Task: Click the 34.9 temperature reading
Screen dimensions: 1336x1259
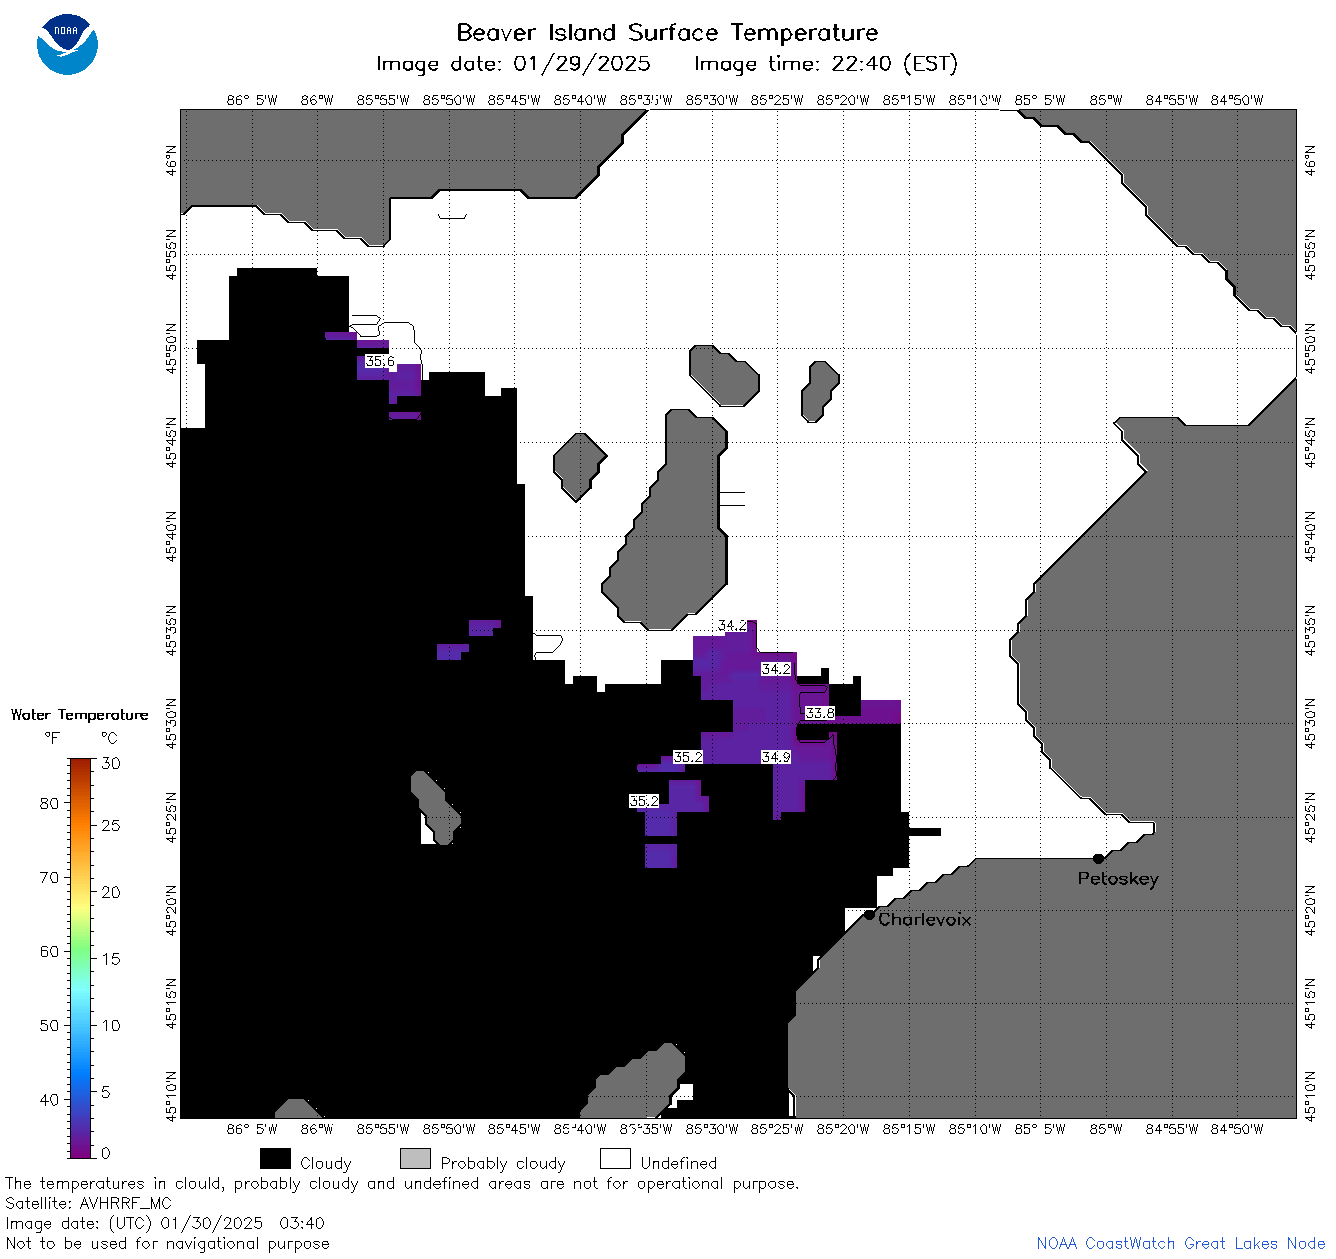Action: click(776, 757)
